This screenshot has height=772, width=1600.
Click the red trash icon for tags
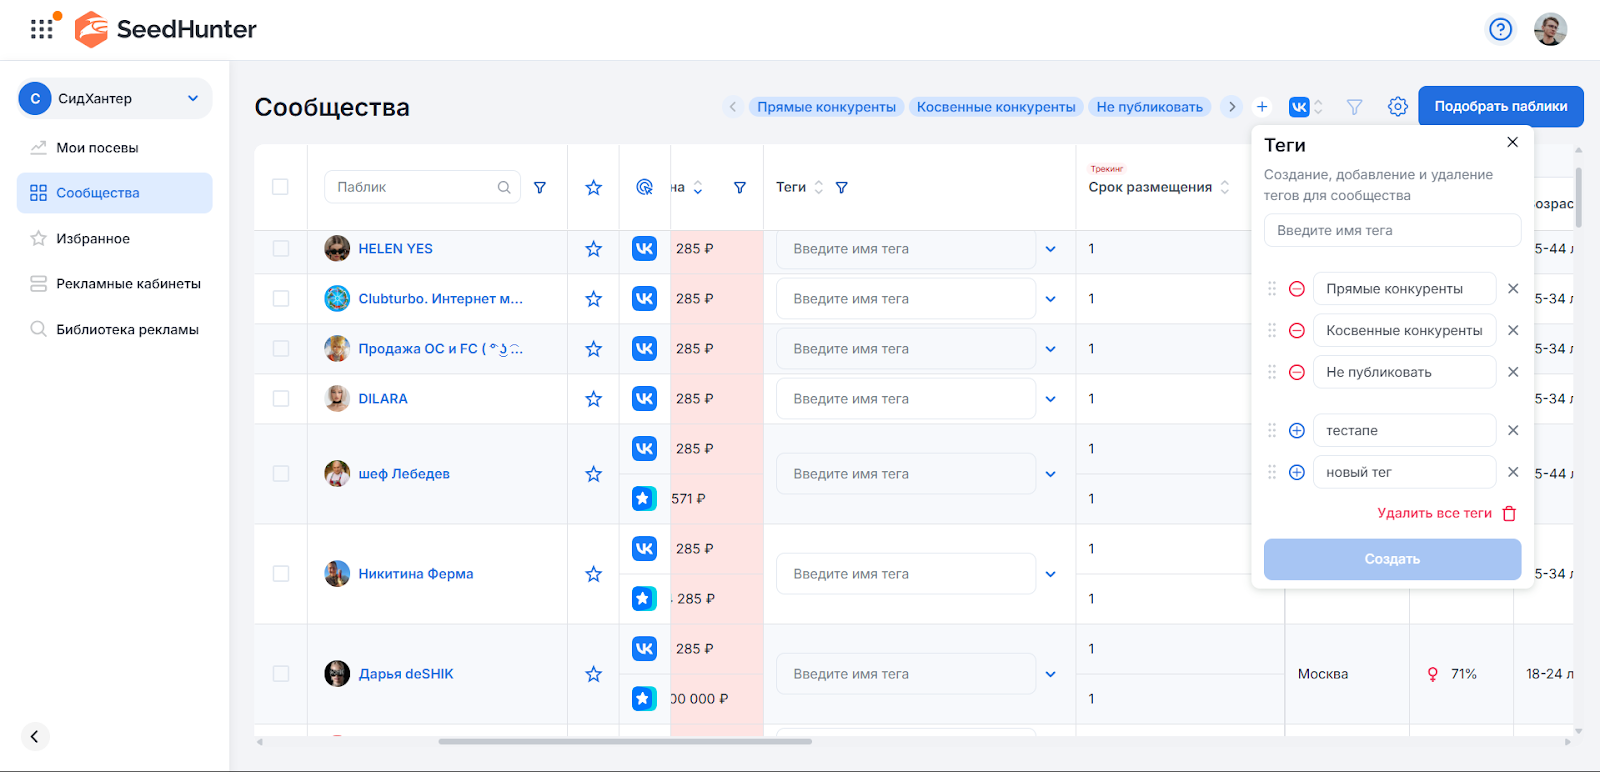click(x=1509, y=514)
